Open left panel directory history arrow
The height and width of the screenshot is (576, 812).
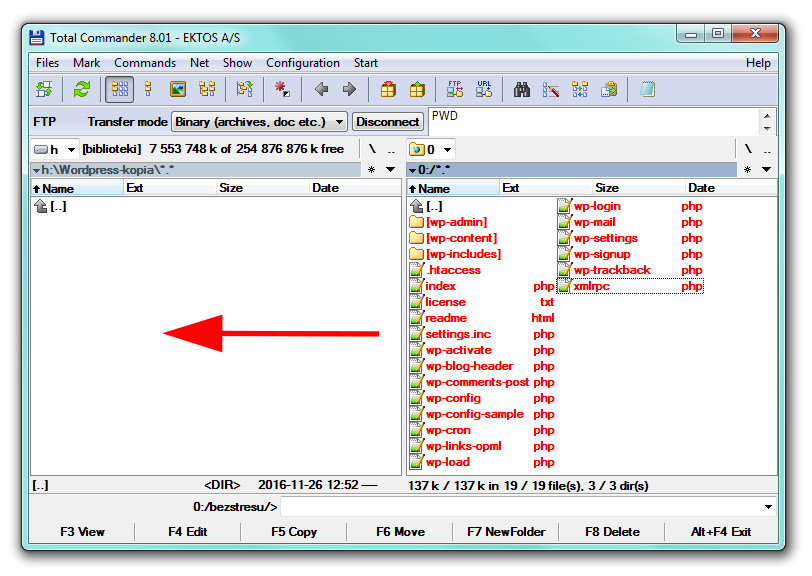pos(390,169)
